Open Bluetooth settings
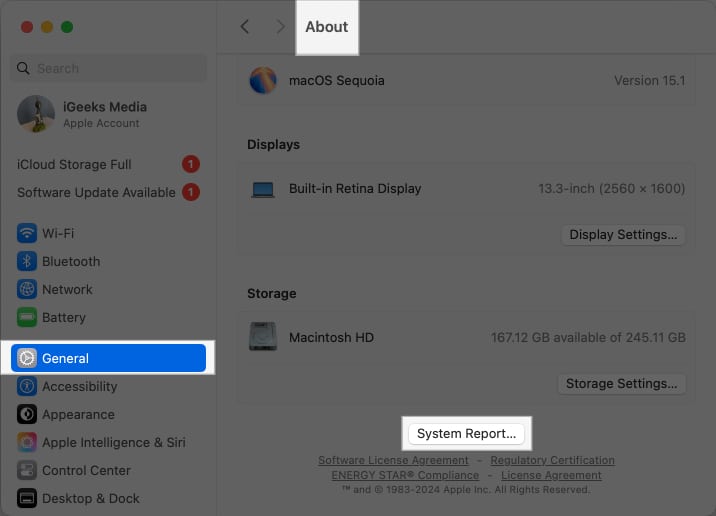The width and height of the screenshot is (716, 516). tap(108, 261)
